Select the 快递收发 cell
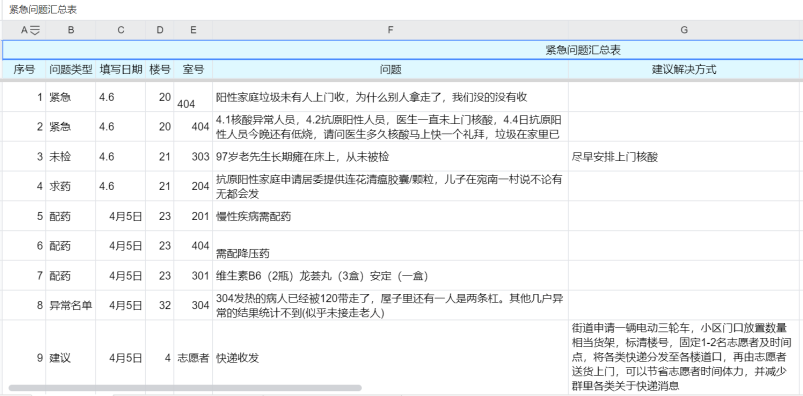 [390, 357]
